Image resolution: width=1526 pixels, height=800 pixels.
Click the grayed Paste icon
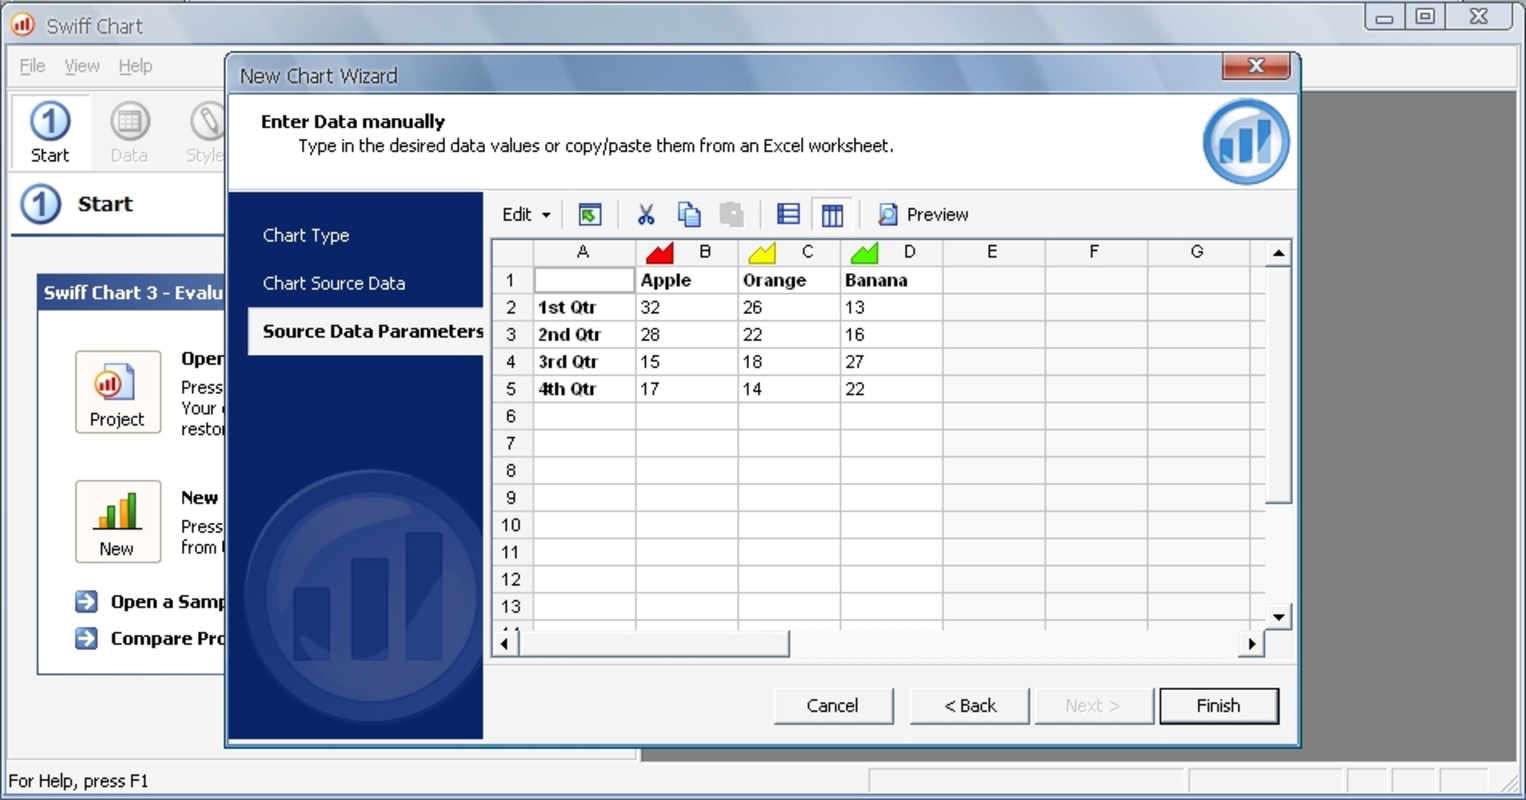(x=732, y=214)
